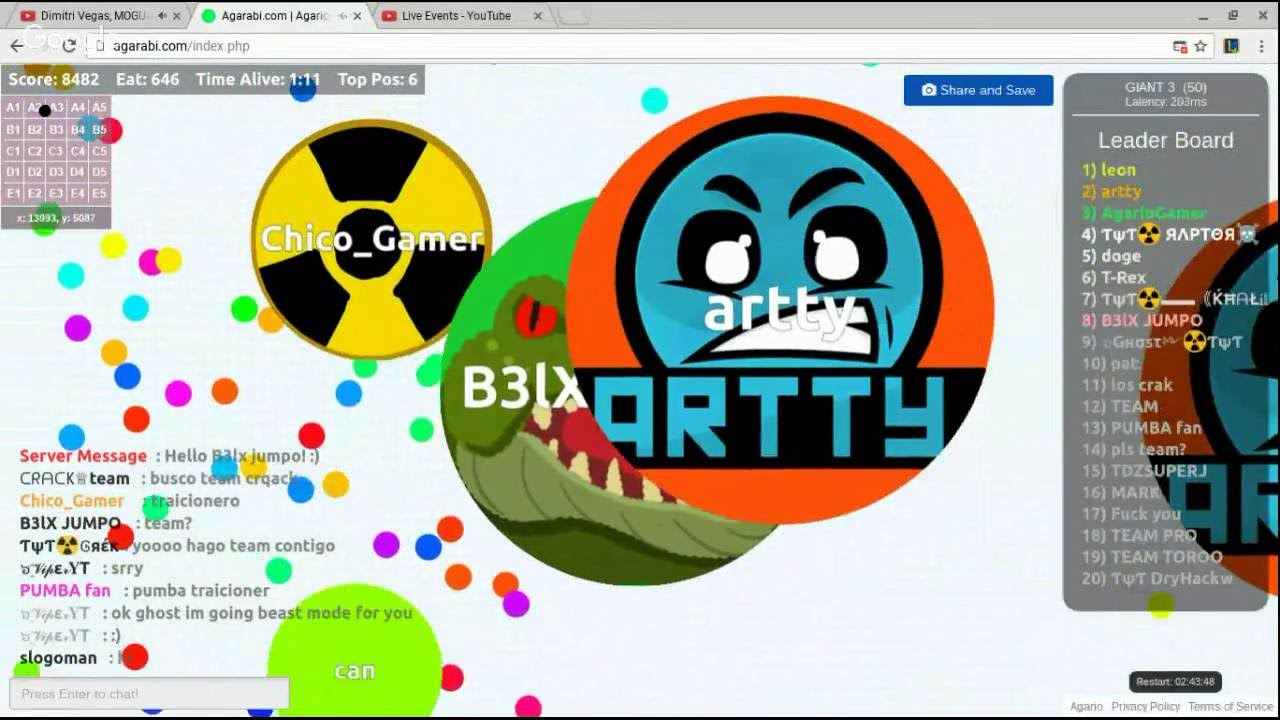Click the Eat: 646 counter

[x=148, y=79]
